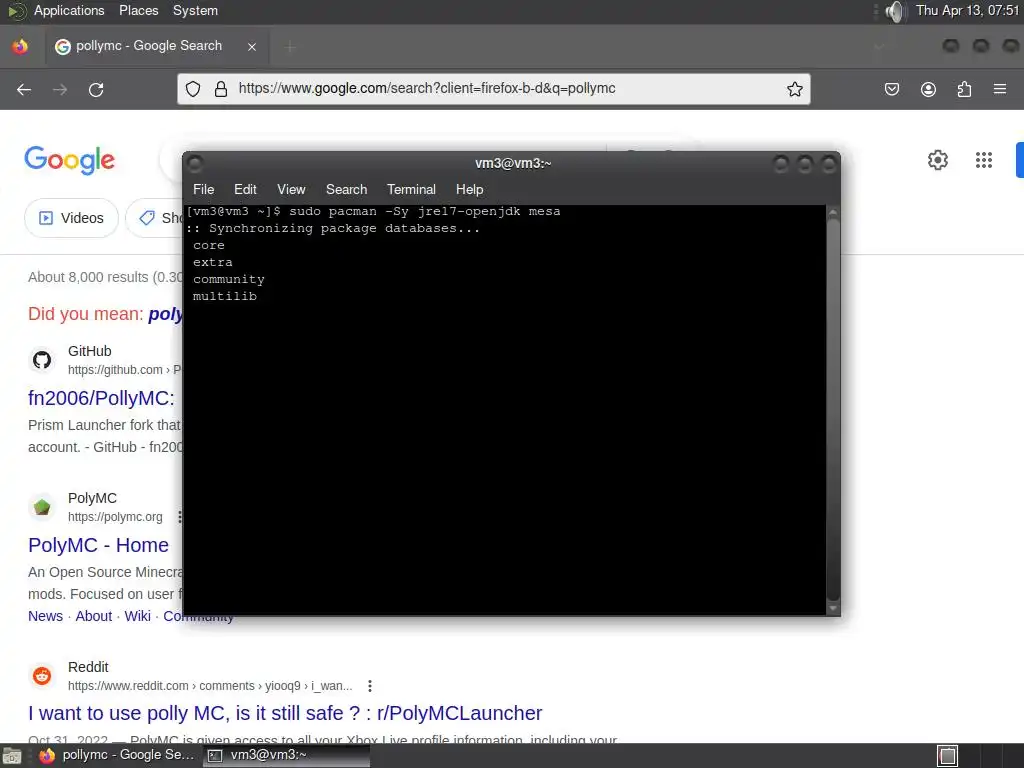Image resolution: width=1024 pixels, height=768 pixels.
Task: Click the terminal window menu button at title bar left
Action: [195, 163]
